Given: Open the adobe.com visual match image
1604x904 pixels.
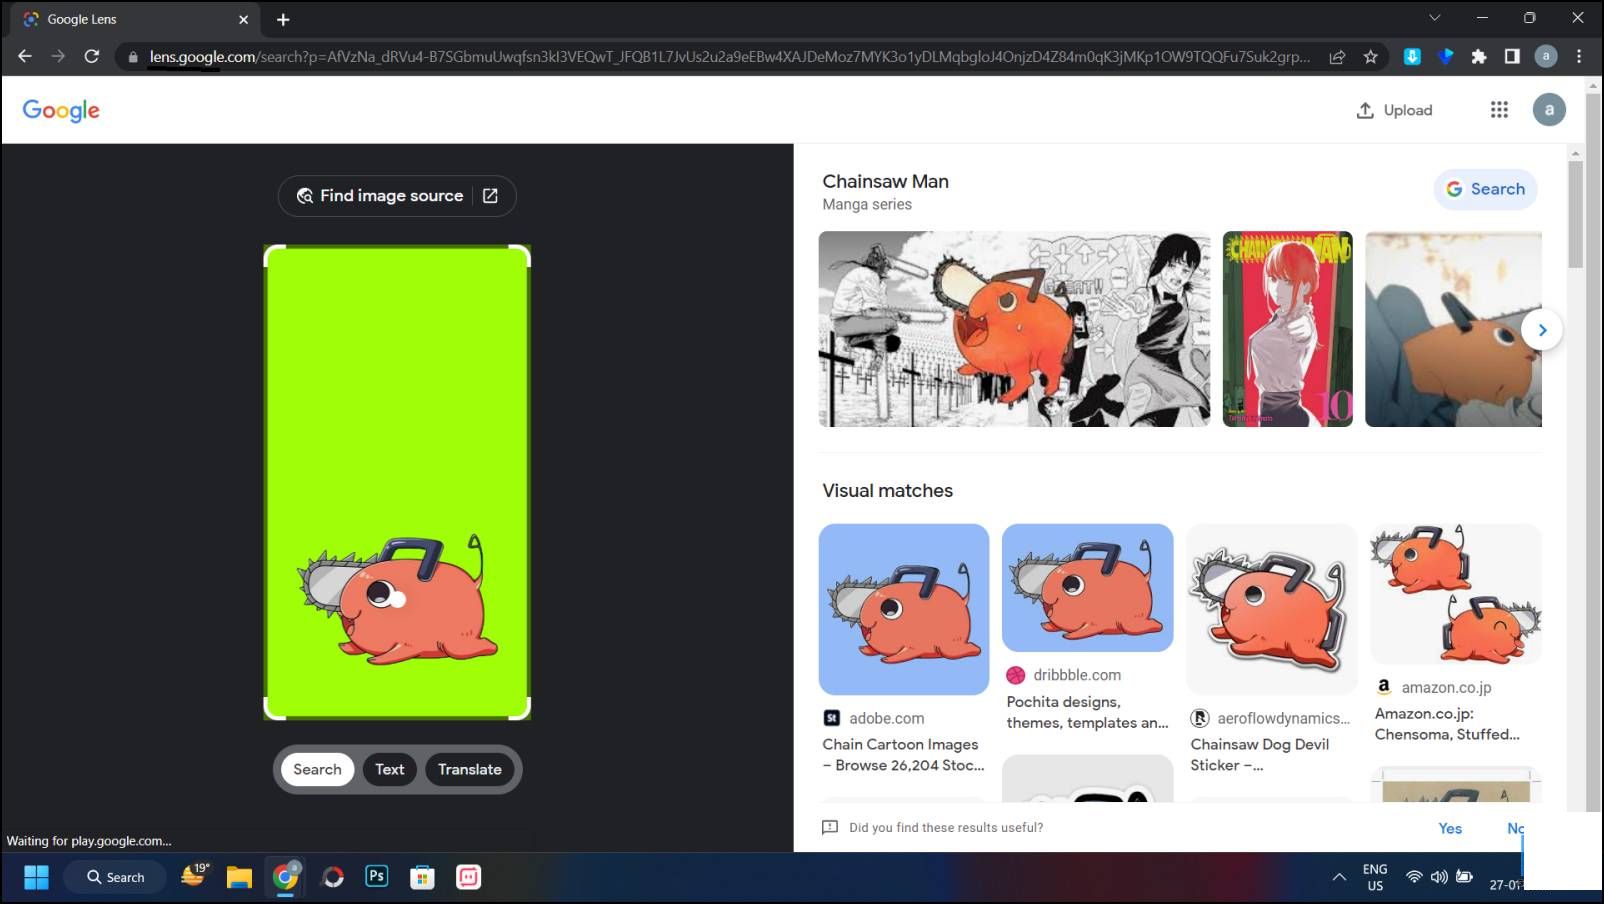Looking at the screenshot, I should click(x=904, y=609).
